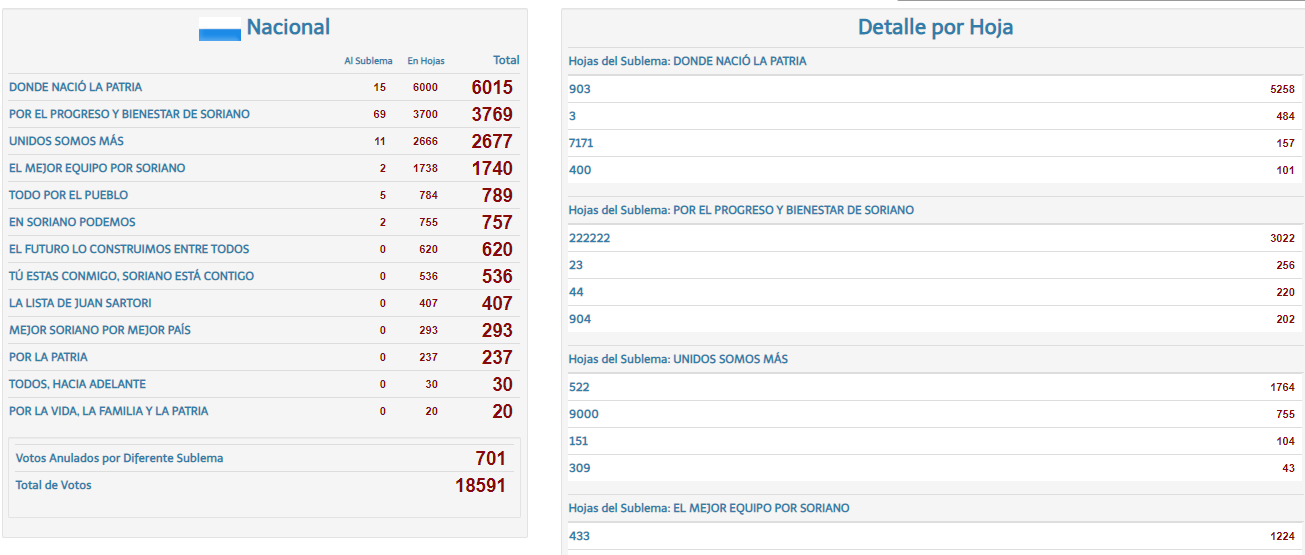Click EN SORIANO PODEMOS entry
The height and width of the screenshot is (555, 1305).
[72, 222]
